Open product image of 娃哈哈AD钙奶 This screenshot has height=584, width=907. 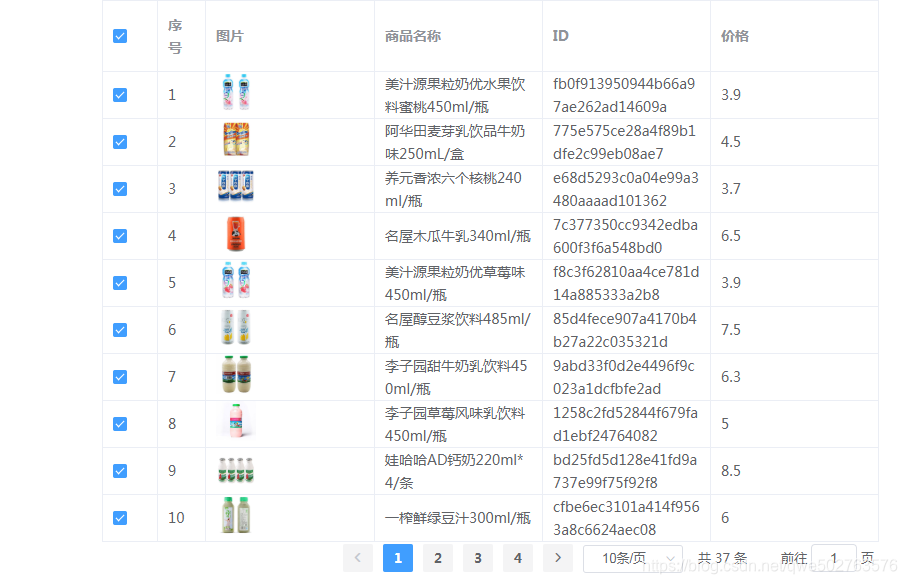236,470
